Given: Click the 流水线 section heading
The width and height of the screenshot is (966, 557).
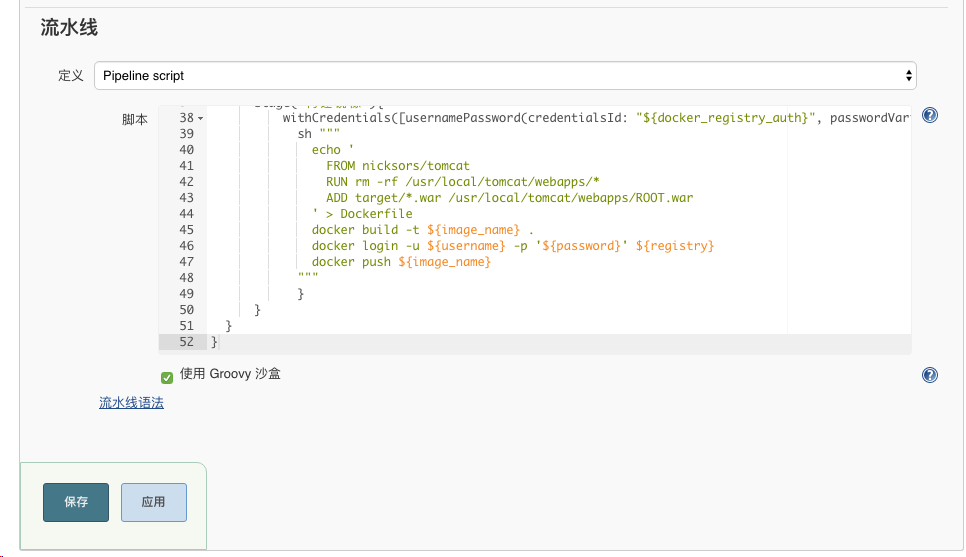Looking at the screenshot, I should (x=69, y=27).
